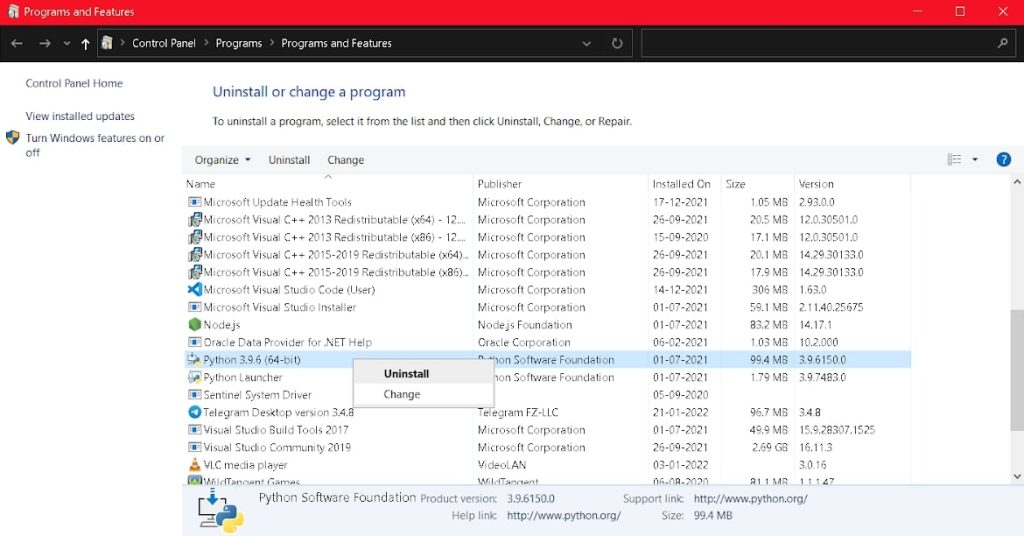Select Visual C++ 2015-2019 Redistributable (x86) icon

194,272
